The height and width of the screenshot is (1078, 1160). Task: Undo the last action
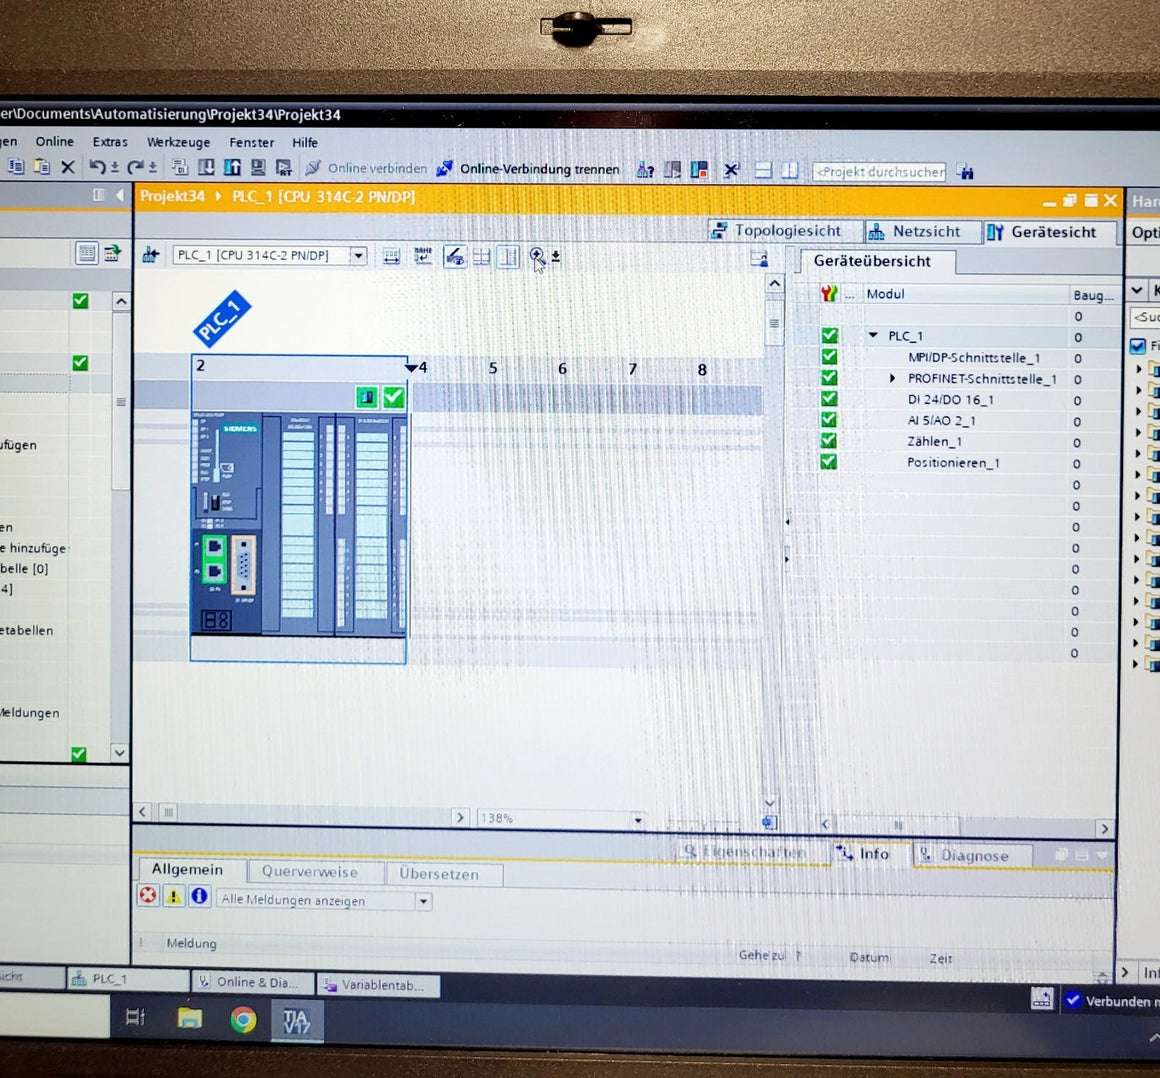[x=97, y=167]
